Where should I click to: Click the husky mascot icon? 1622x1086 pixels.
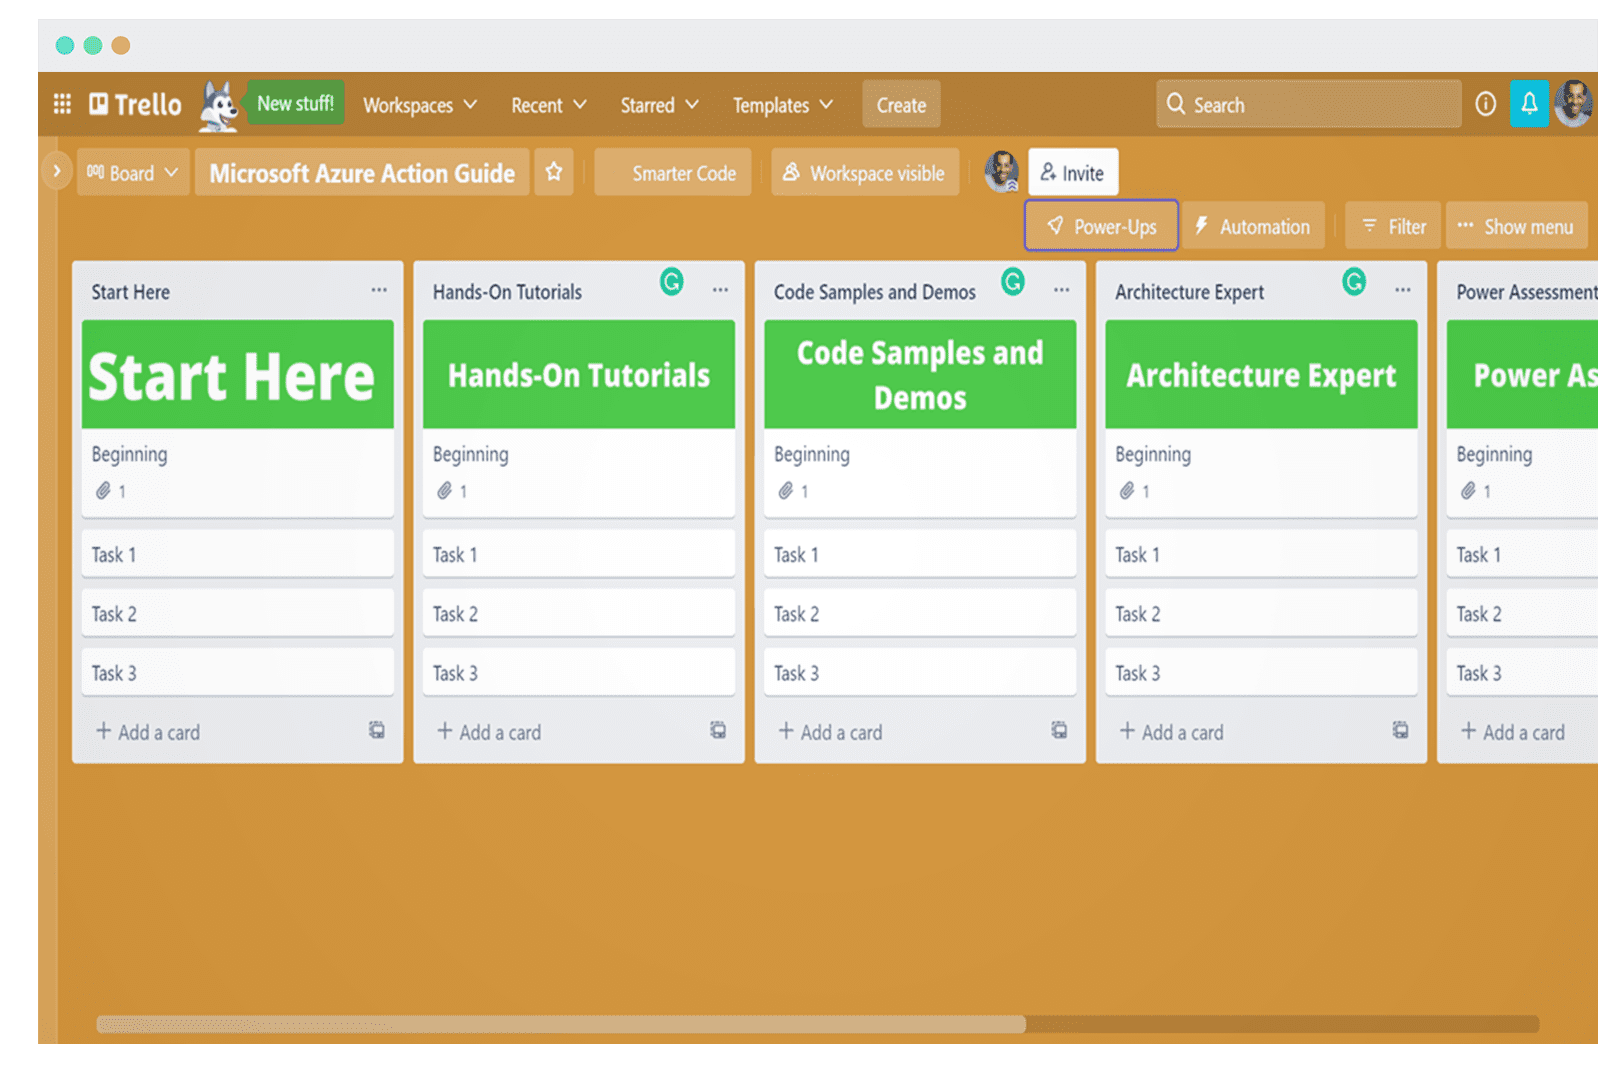click(218, 106)
